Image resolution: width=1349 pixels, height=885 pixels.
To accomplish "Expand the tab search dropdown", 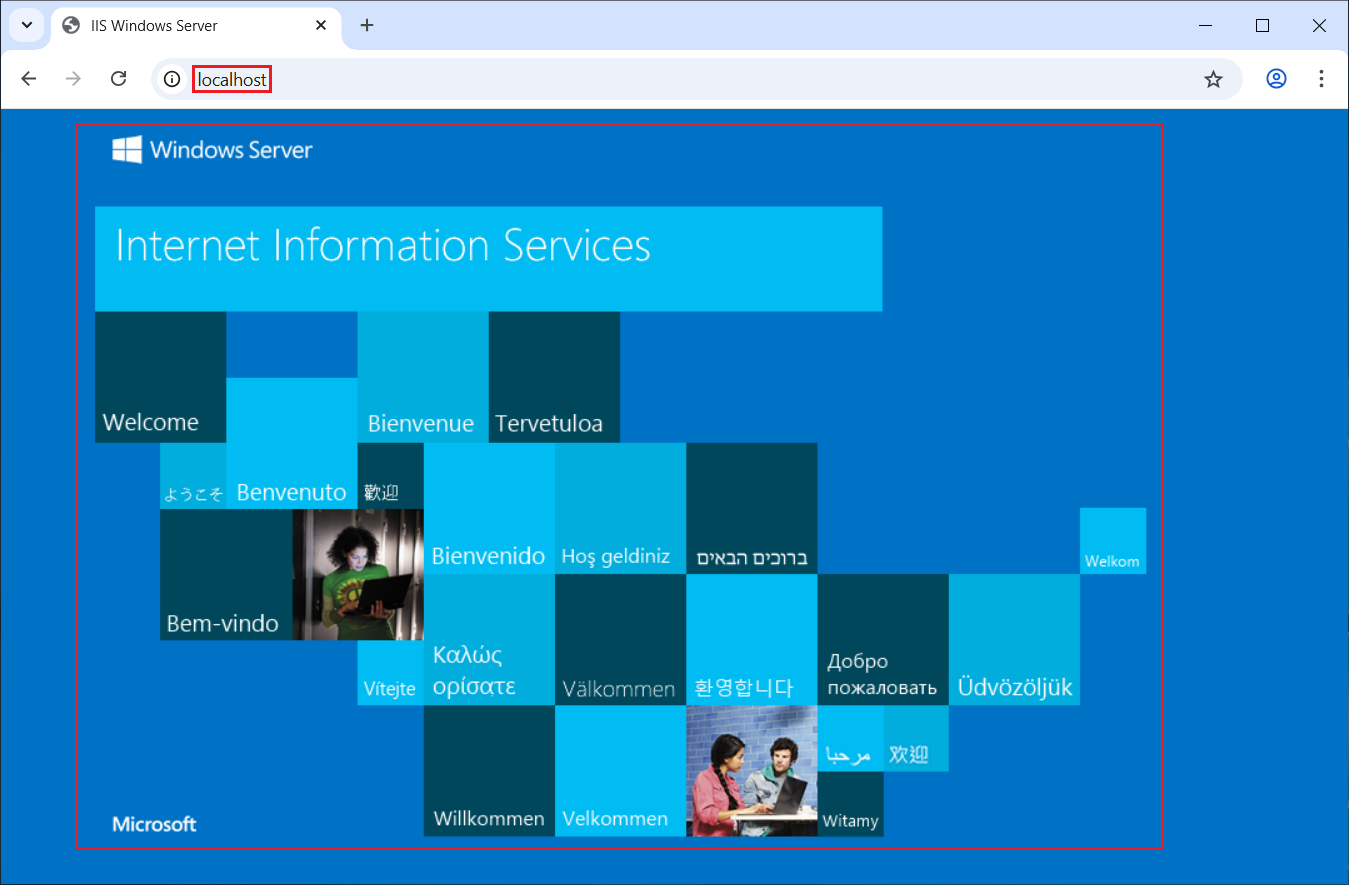I will 27,25.
